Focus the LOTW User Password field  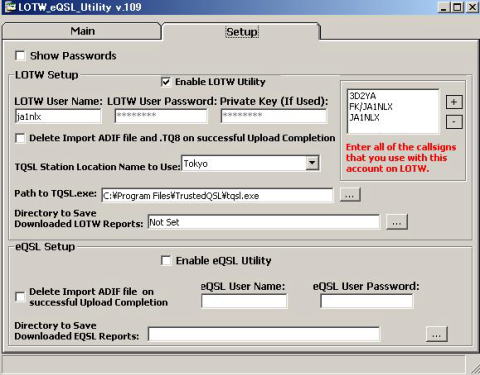(161, 116)
